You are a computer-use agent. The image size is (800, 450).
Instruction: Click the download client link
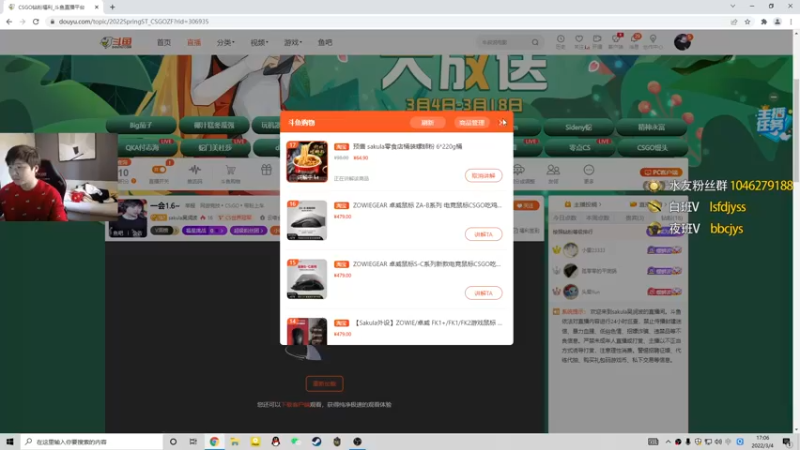[x=295, y=405]
